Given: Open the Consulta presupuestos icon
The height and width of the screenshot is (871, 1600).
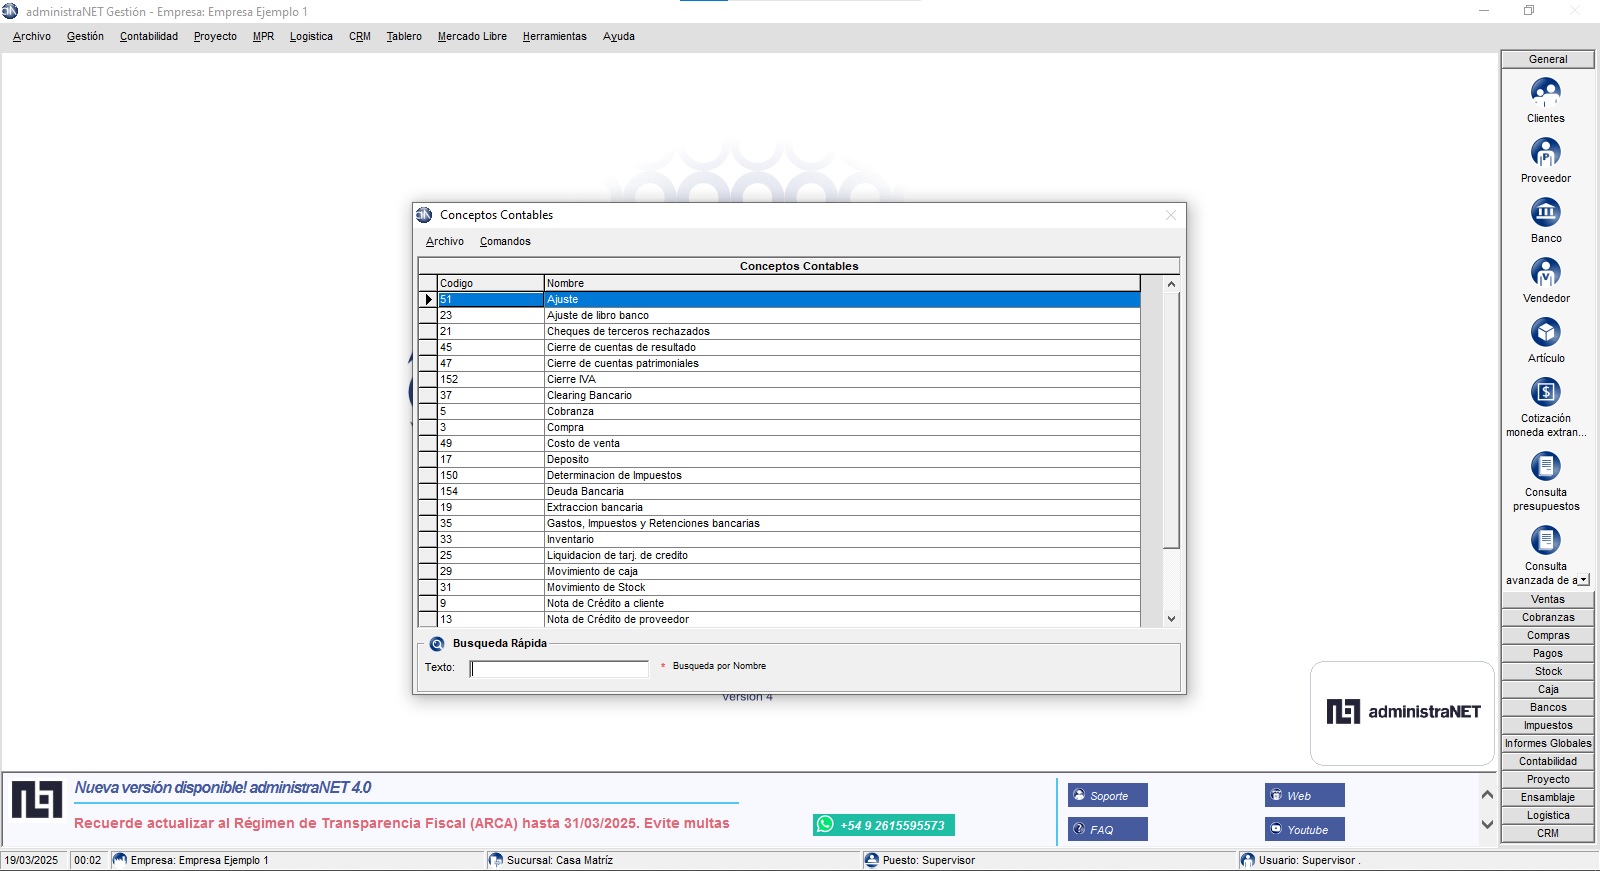Looking at the screenshot, I should pyautogui.click(x=1545, y=467).
